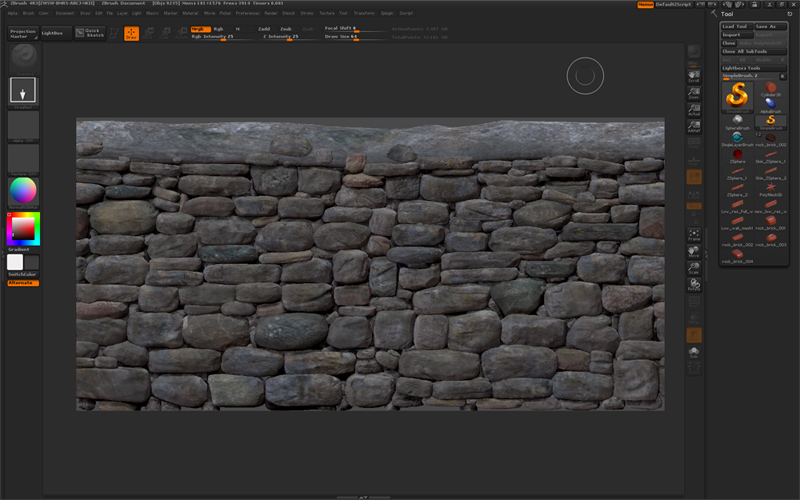The image size is (800, 500).
Task: Click the Load Tool button
Action: (x=735, y=26)
